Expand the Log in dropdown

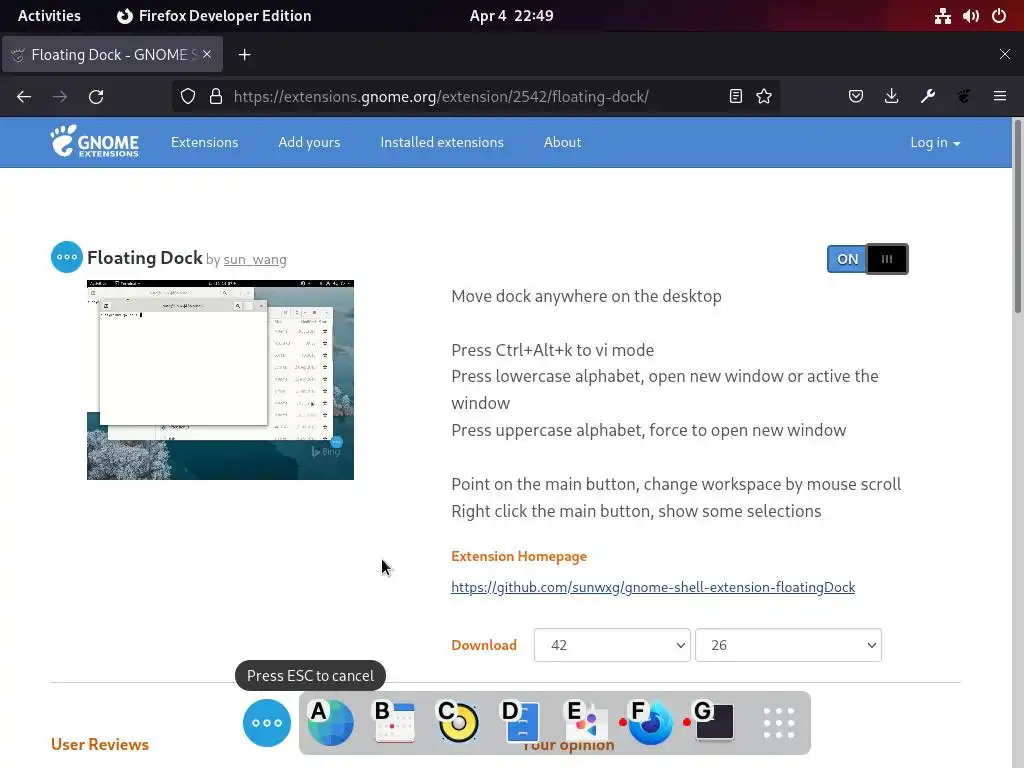click(x=935, y=142)
